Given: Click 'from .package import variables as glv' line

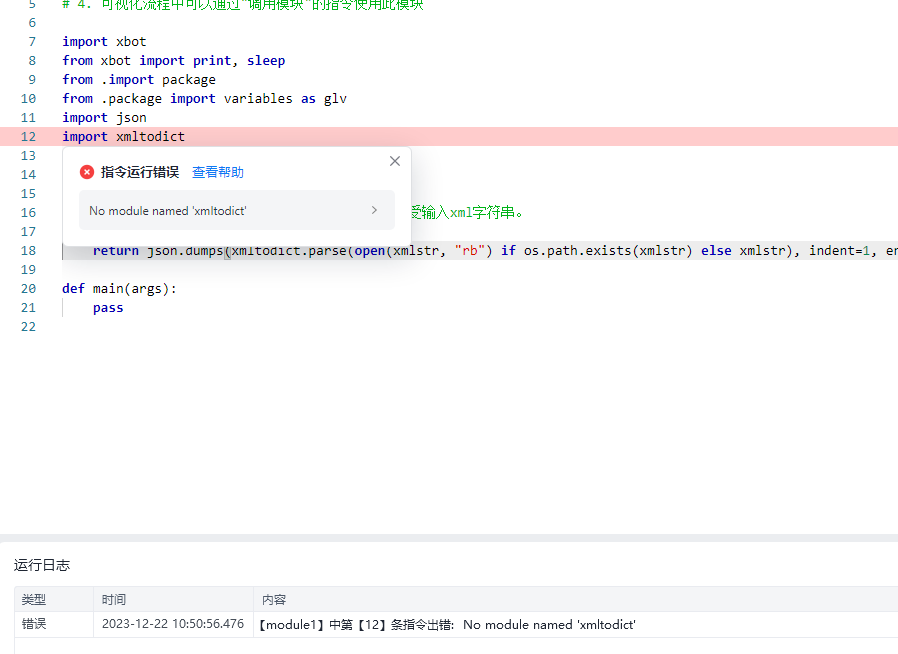Looking at the screenshot, I should pos(204,99).
